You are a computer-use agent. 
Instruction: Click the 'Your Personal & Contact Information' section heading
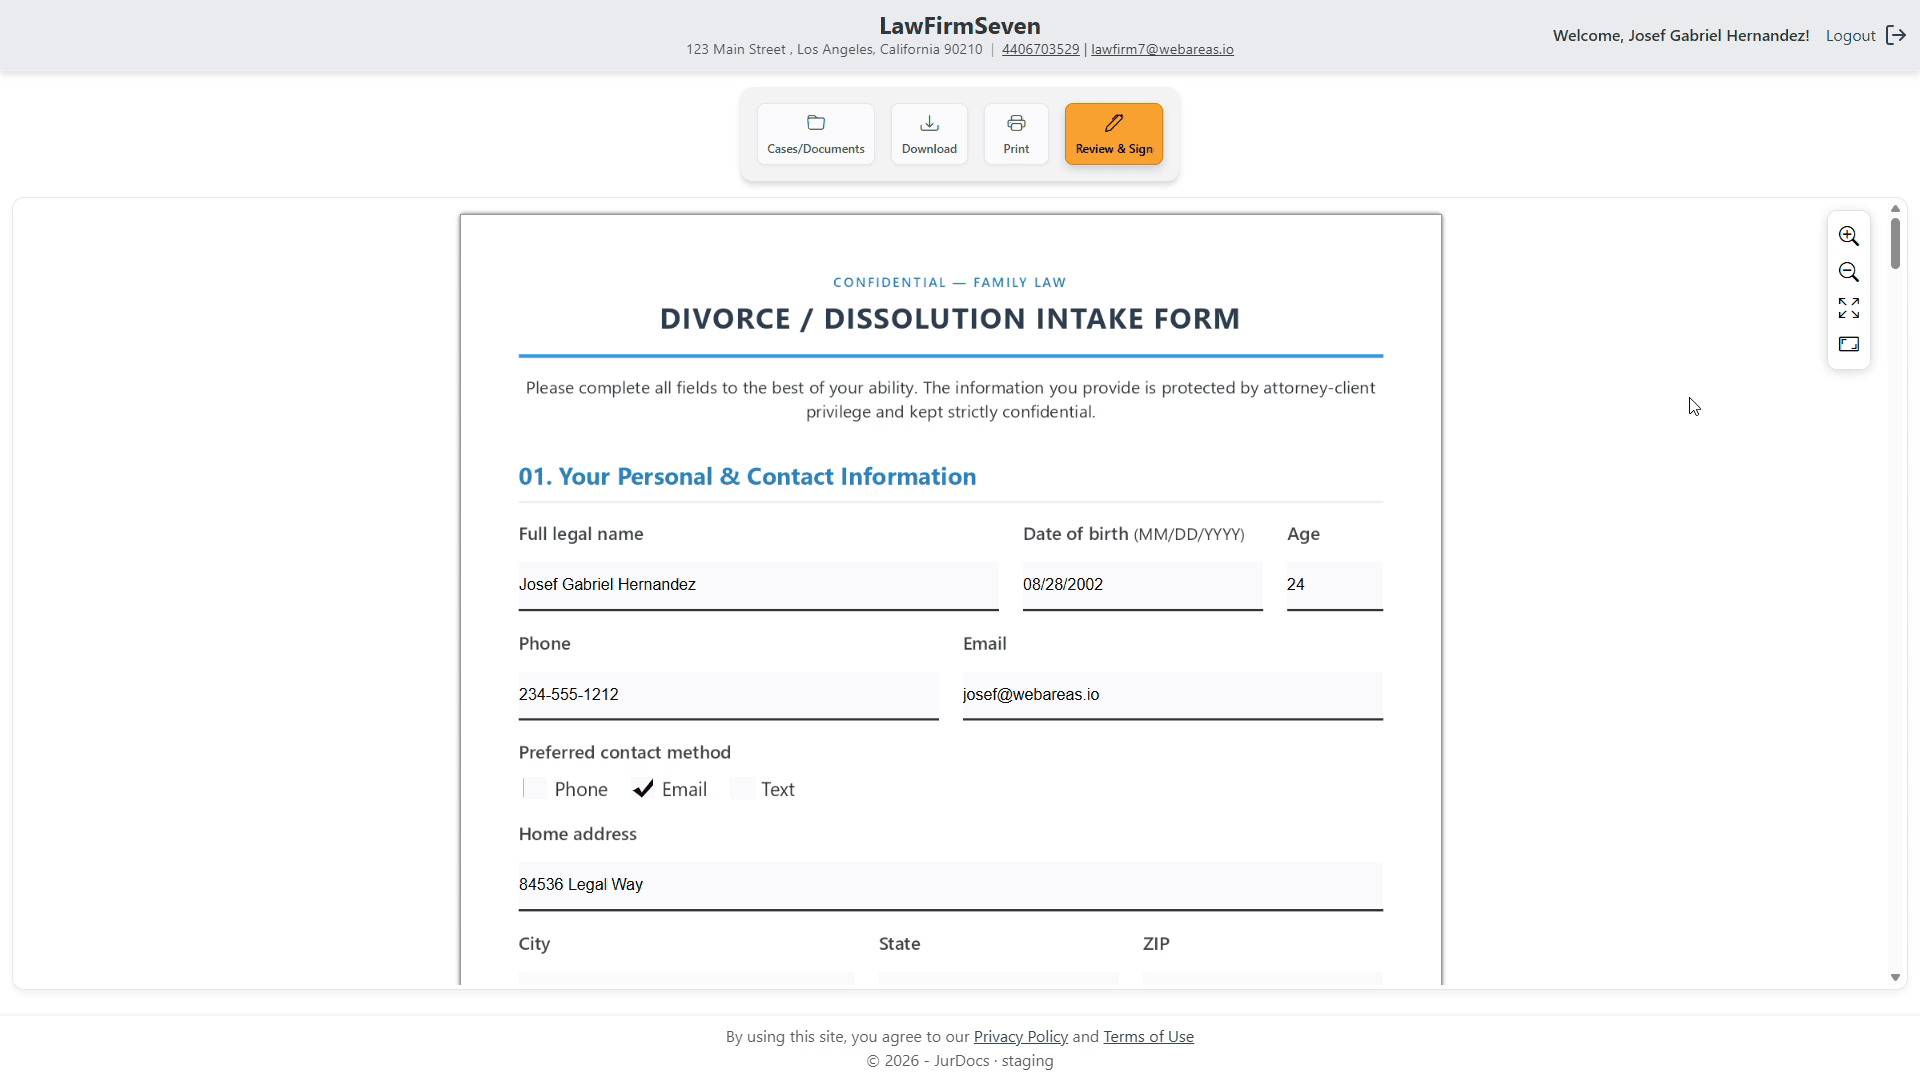click(x=747, y=476)
